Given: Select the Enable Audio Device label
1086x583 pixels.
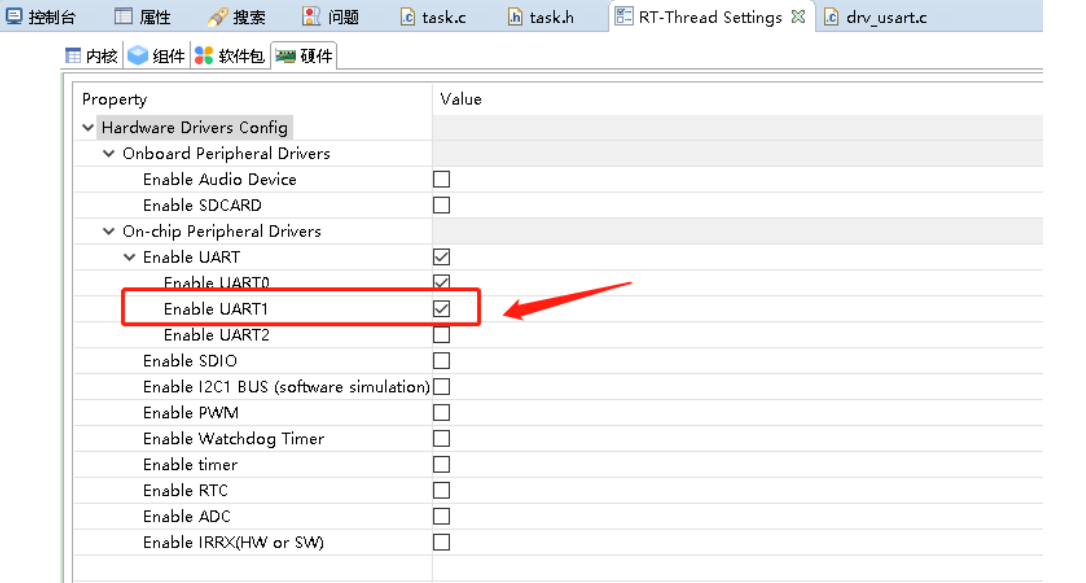Looking at the screenshot, I should [x=220, y=179].
